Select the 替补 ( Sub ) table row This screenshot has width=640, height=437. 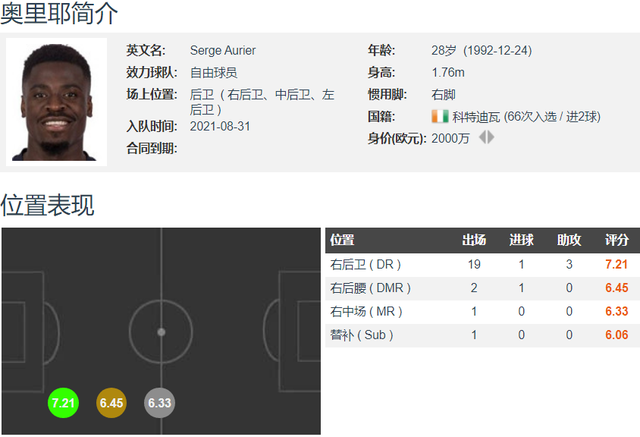click(482, 335)
